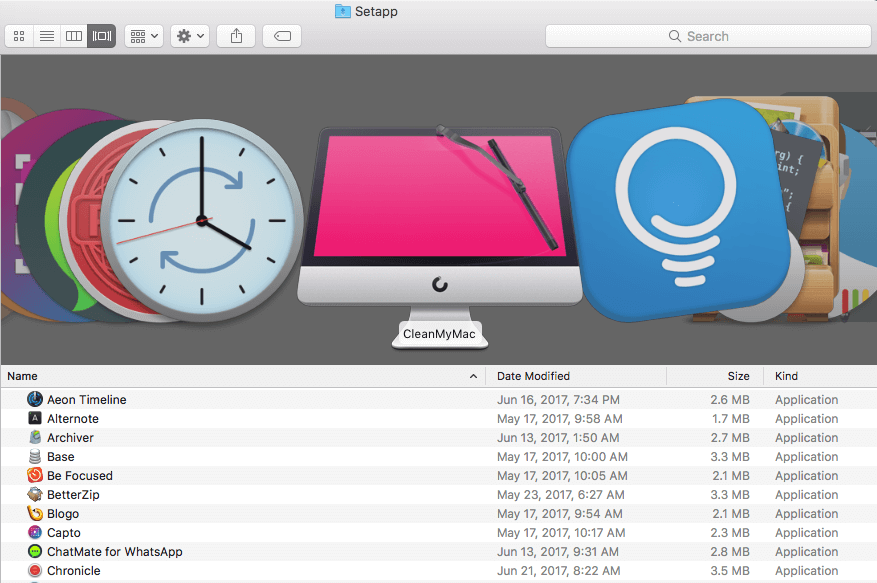
Task: Click Application kind in Capto row
Action: click(x=807, y=533)
